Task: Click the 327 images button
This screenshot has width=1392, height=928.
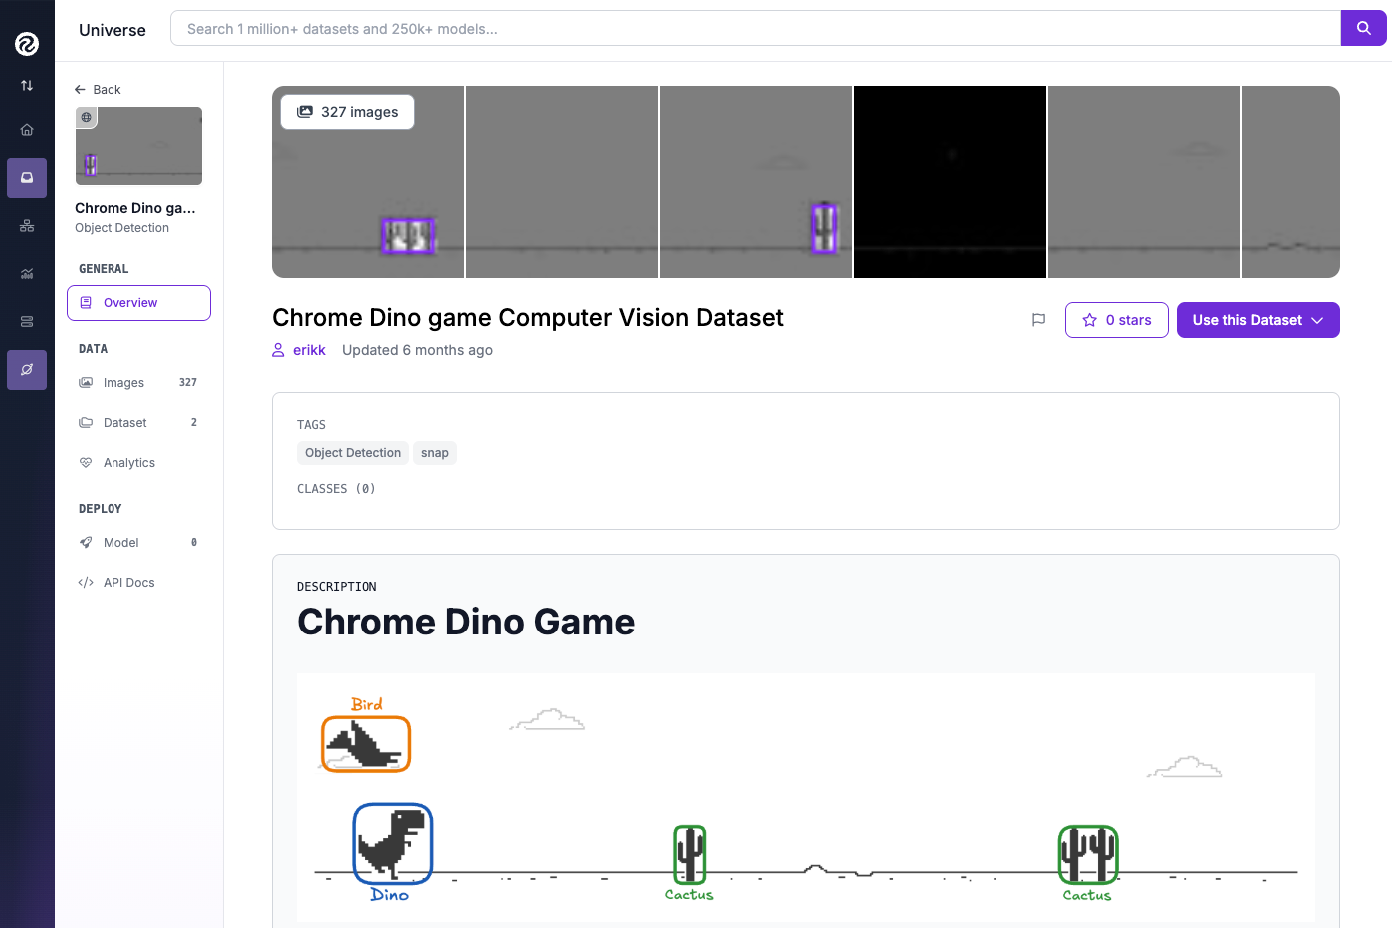Action: tap(347, 112)
